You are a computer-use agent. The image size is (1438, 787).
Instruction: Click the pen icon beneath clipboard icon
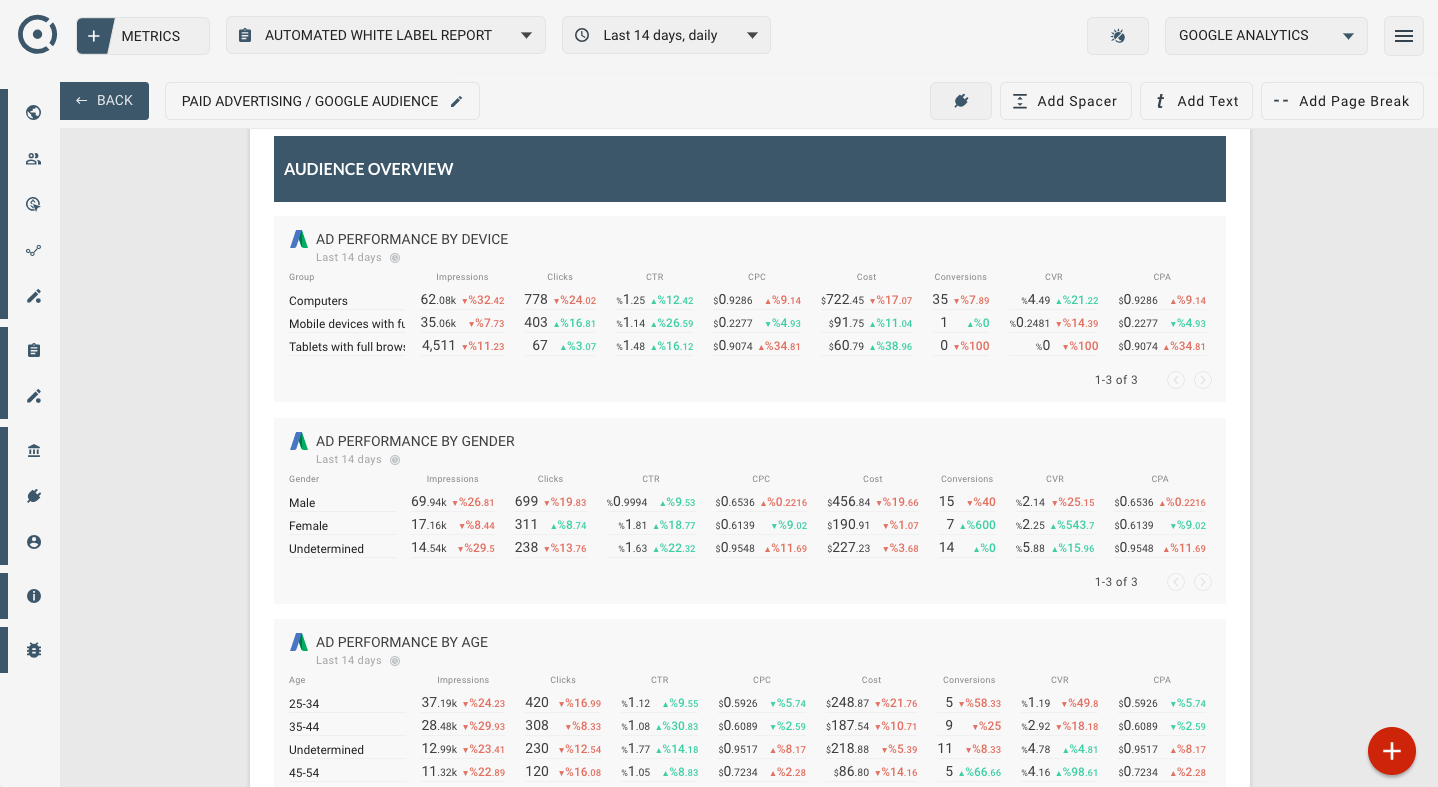(34, 396)
